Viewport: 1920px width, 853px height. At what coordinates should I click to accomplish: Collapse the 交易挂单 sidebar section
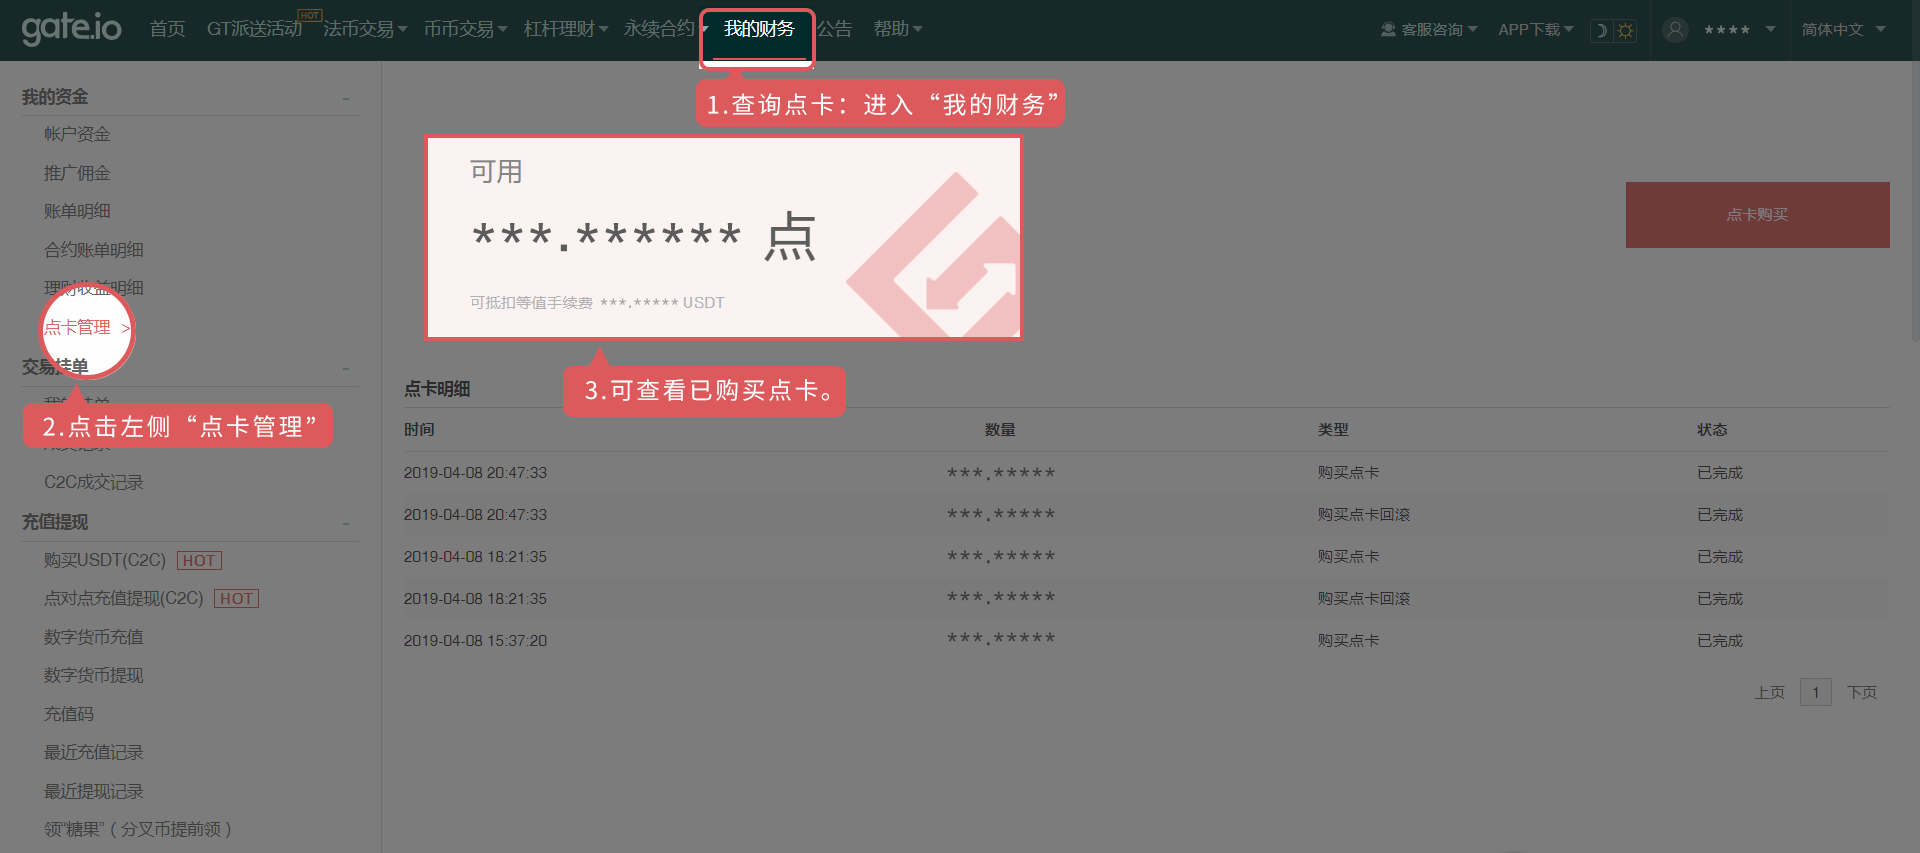point(346,368)
